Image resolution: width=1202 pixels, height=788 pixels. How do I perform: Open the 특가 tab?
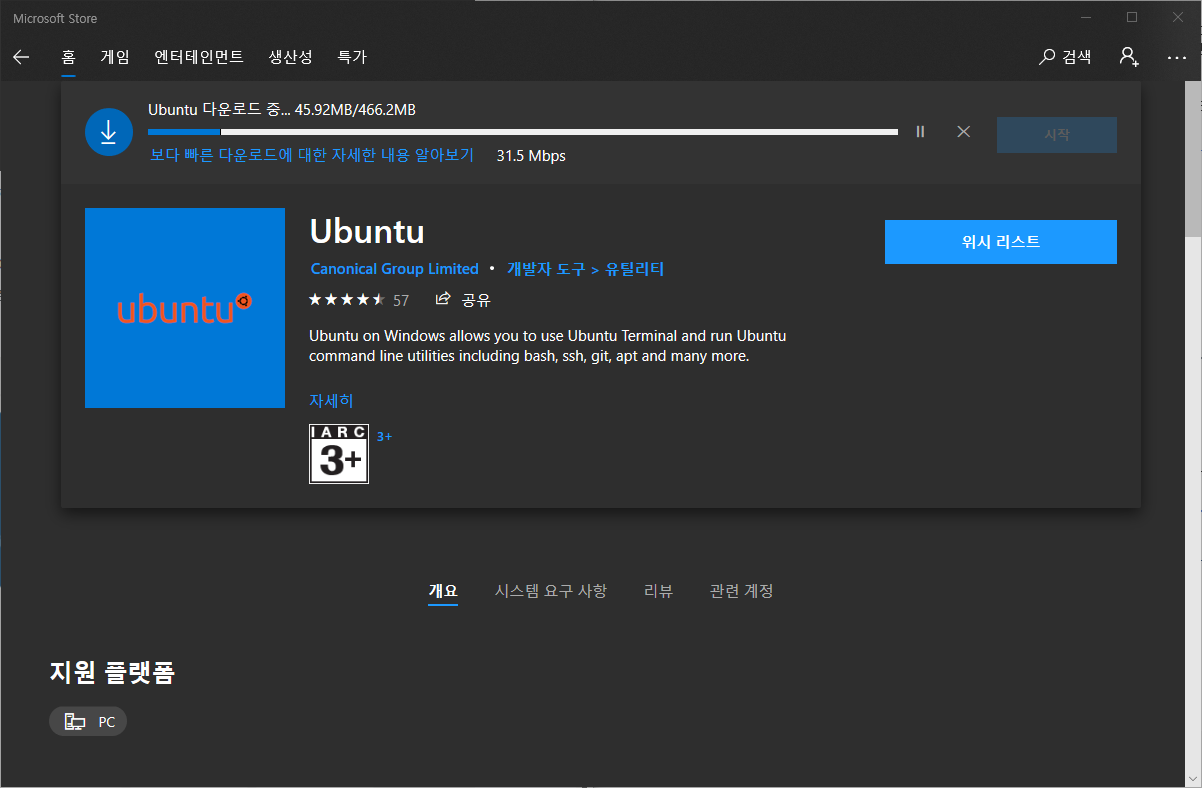point(352,57)
